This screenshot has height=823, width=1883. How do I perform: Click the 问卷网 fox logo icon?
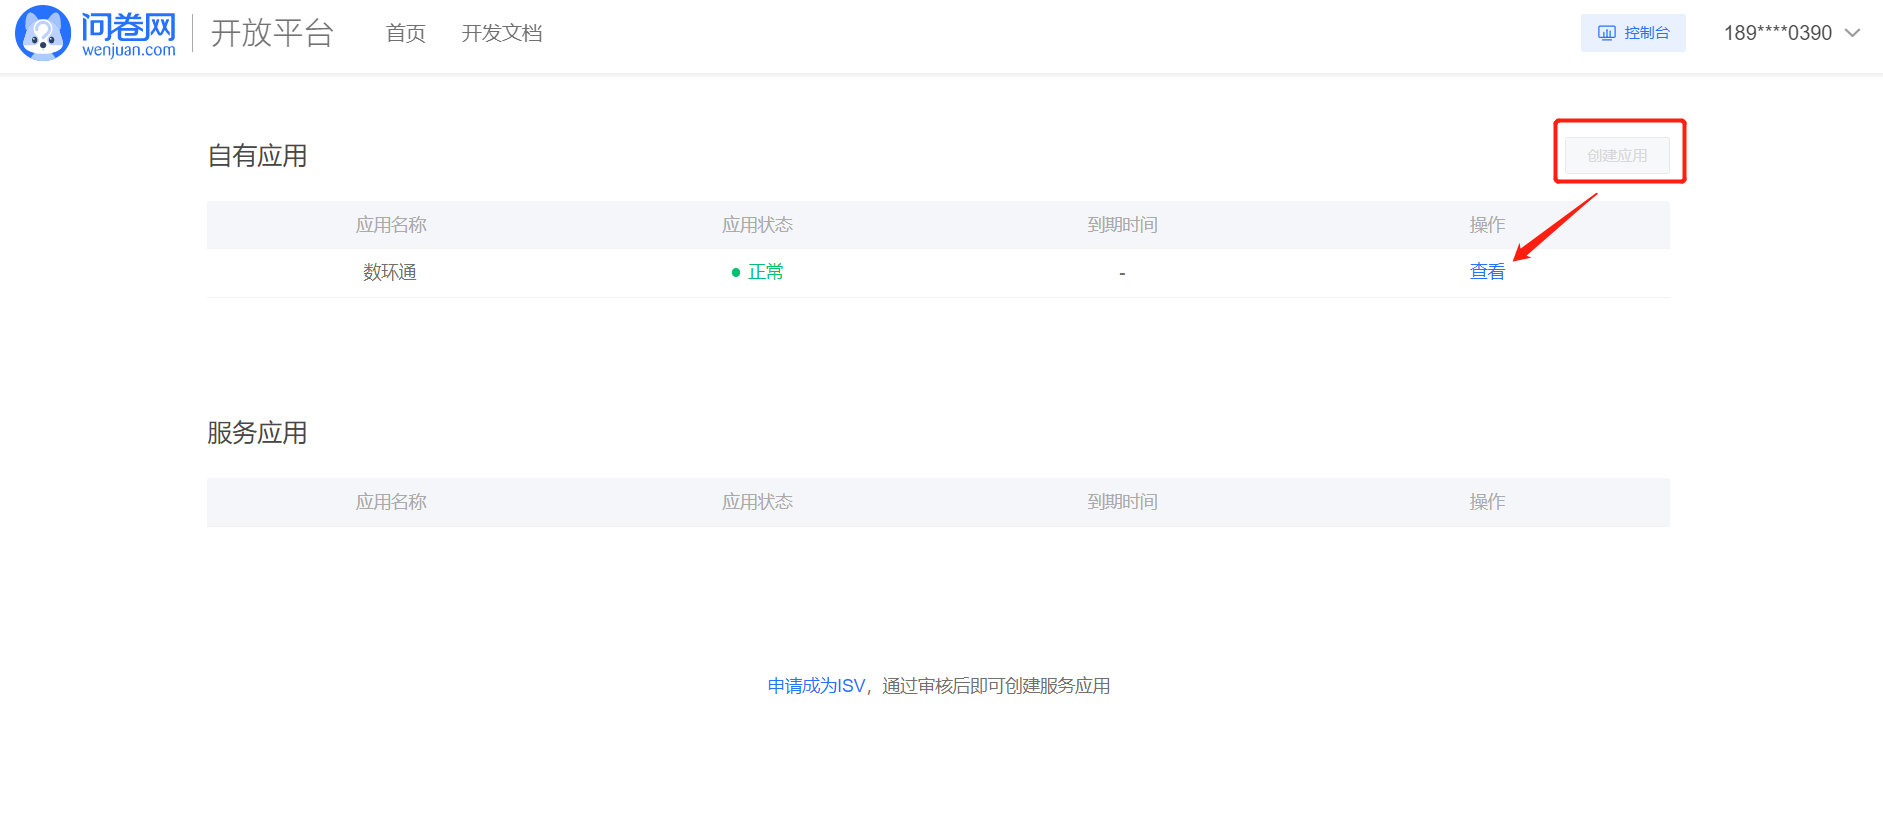tap(43, 33)
